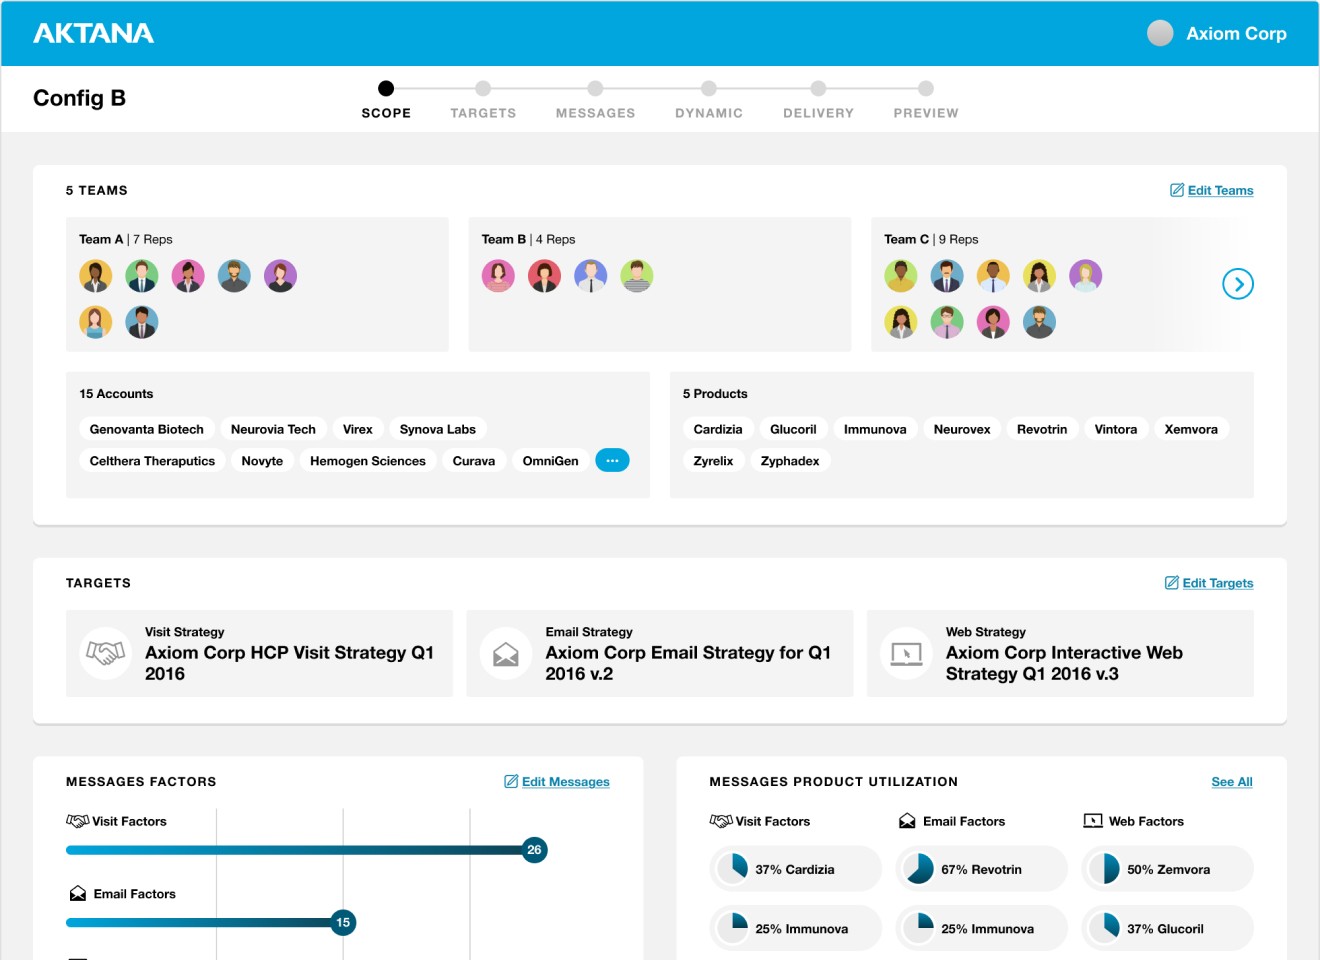Image resolution: width=1320 pixels, height=960 pixels.
Task: Go to the Targets step
Action: pos(483,99)
